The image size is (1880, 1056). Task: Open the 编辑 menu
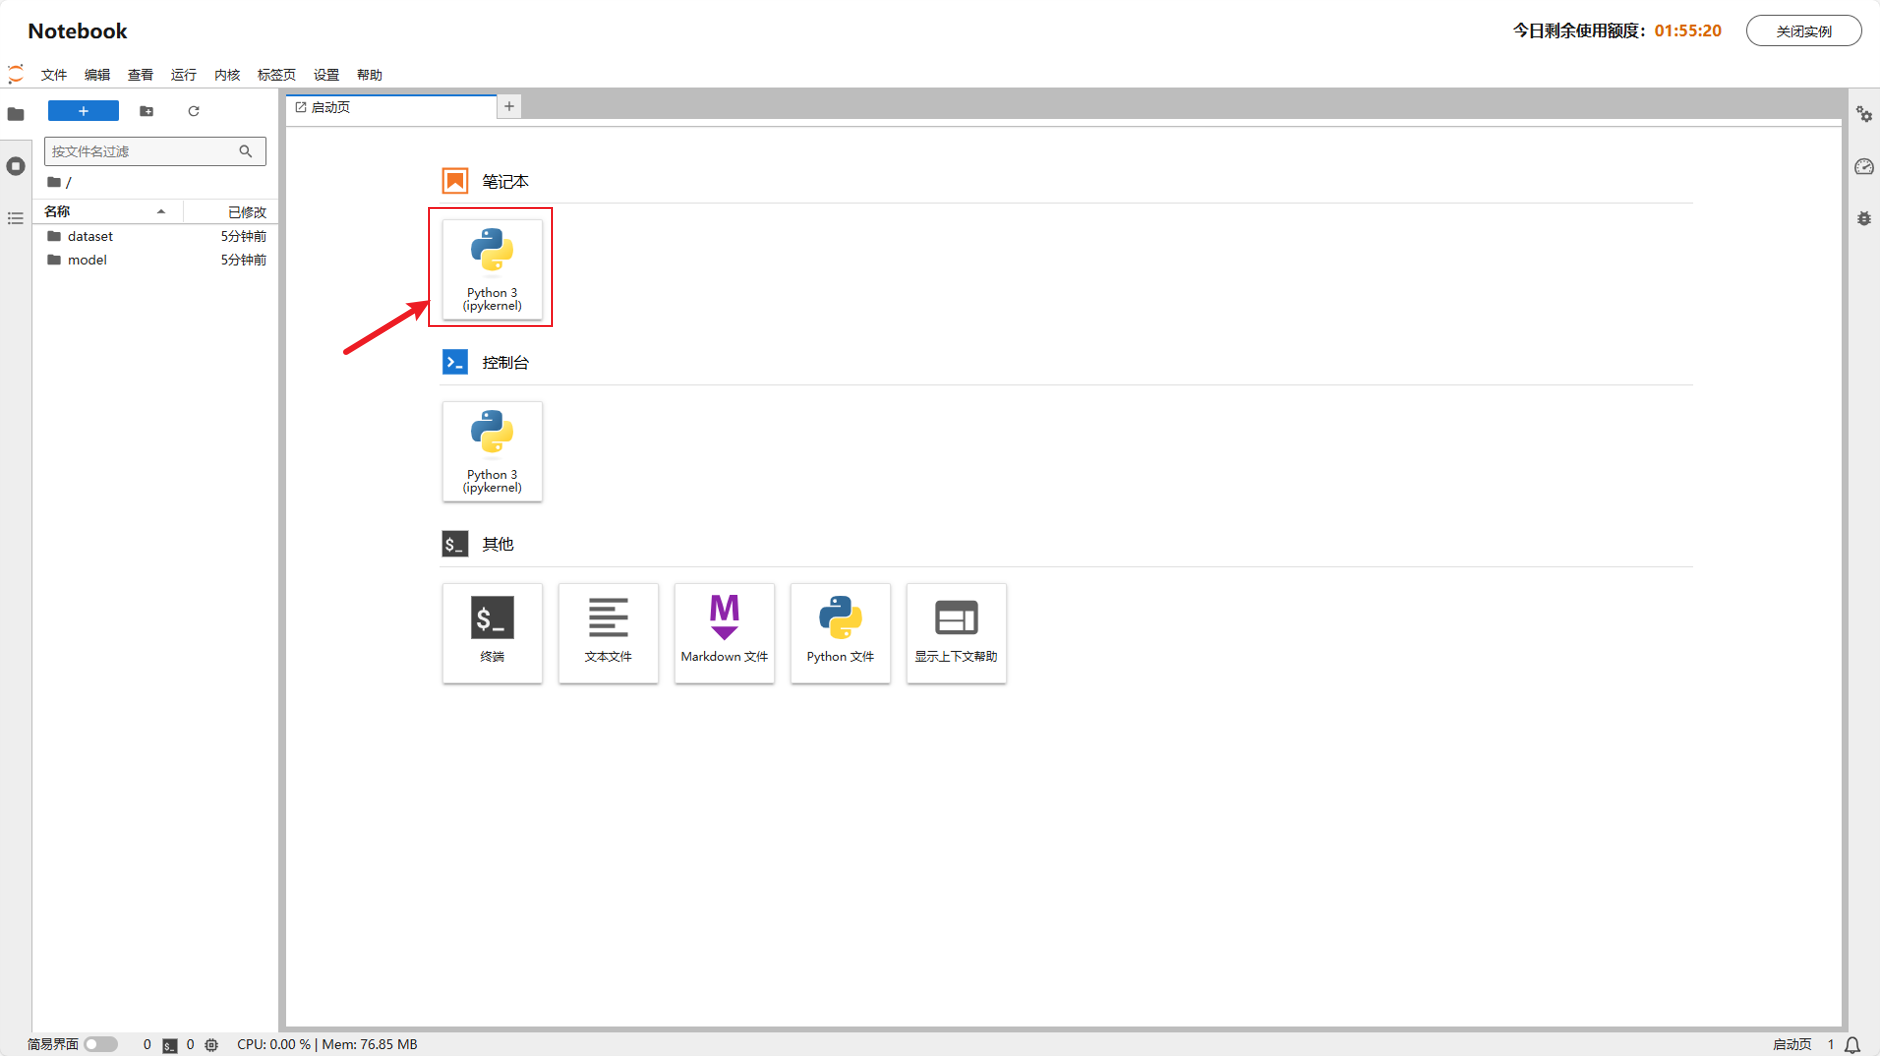pos(97,75)
